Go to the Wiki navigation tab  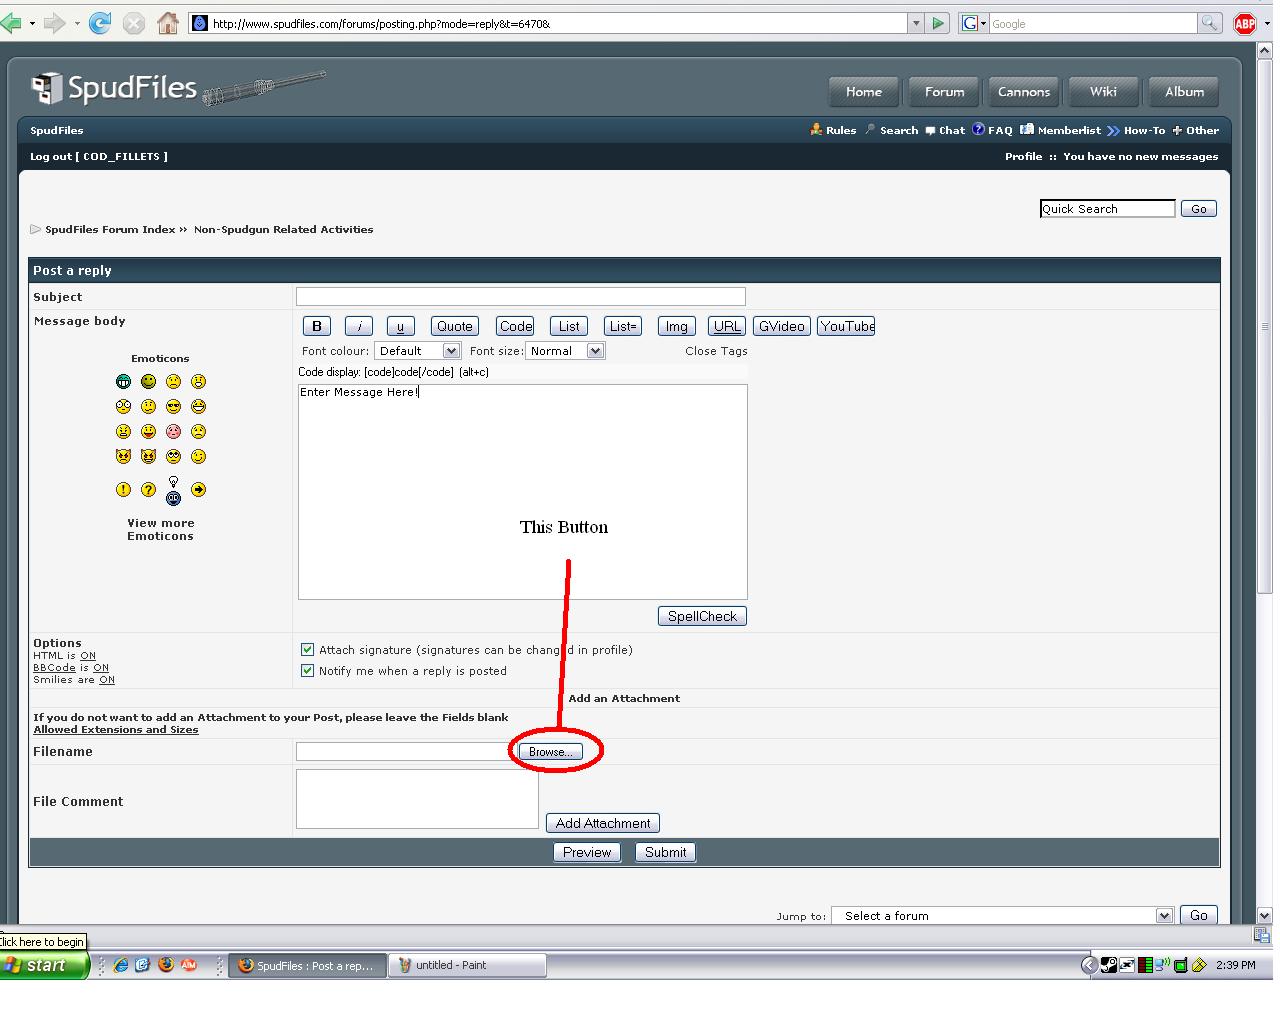pos(1103,92)
